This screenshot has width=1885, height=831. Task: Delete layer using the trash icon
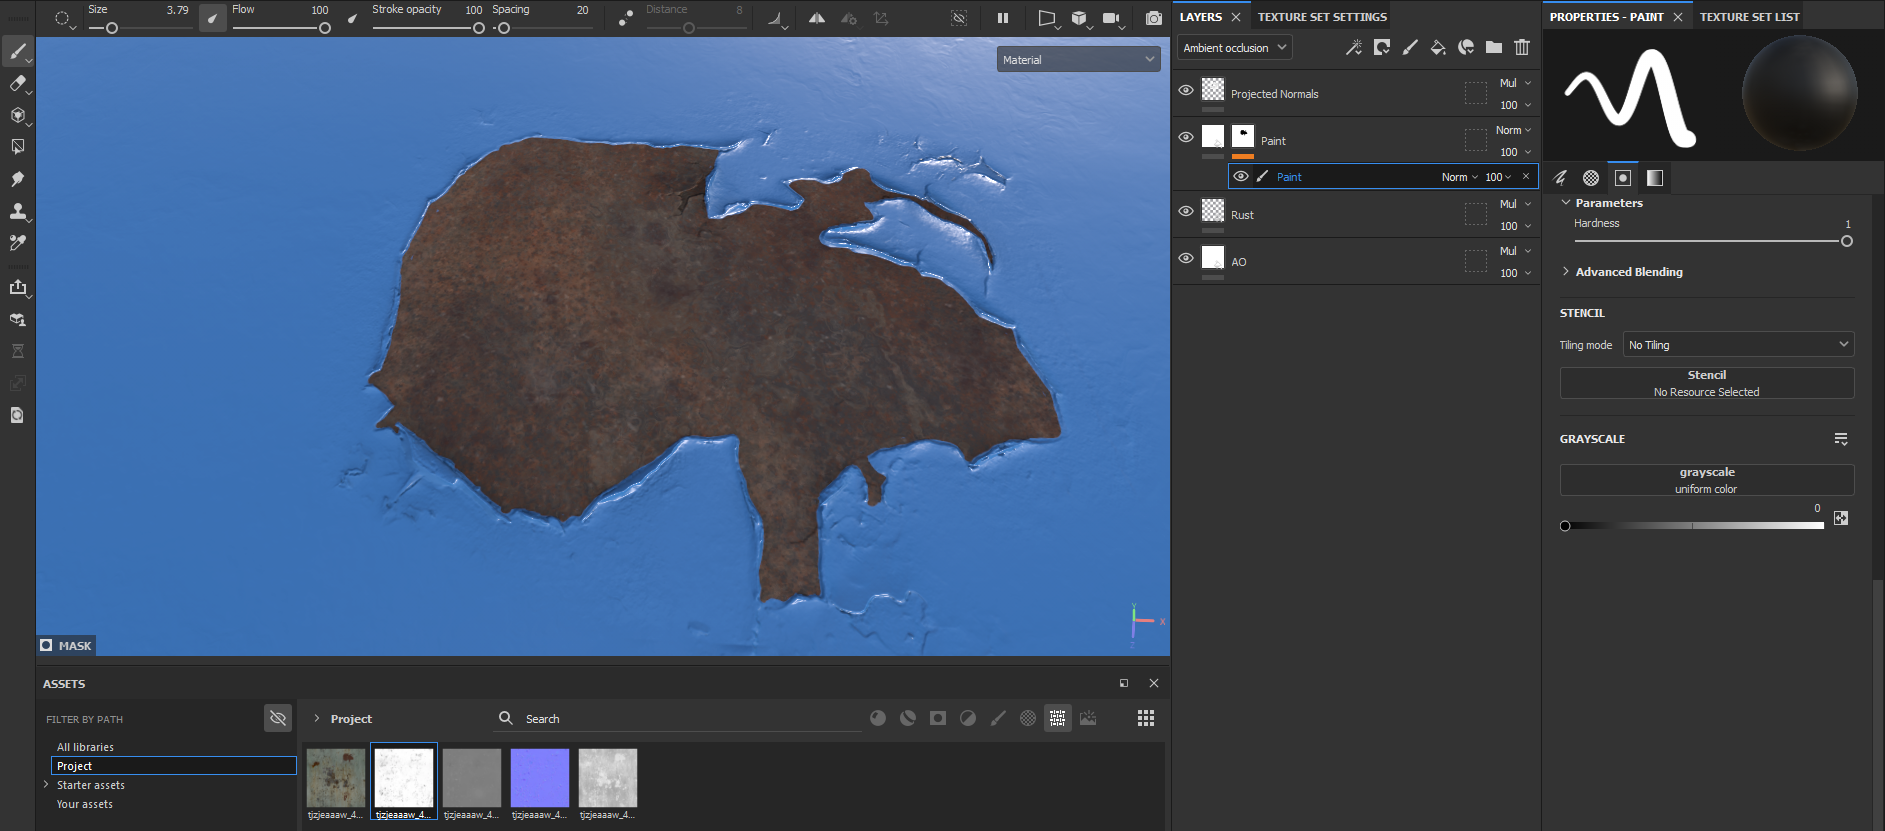click(1522, 47)
